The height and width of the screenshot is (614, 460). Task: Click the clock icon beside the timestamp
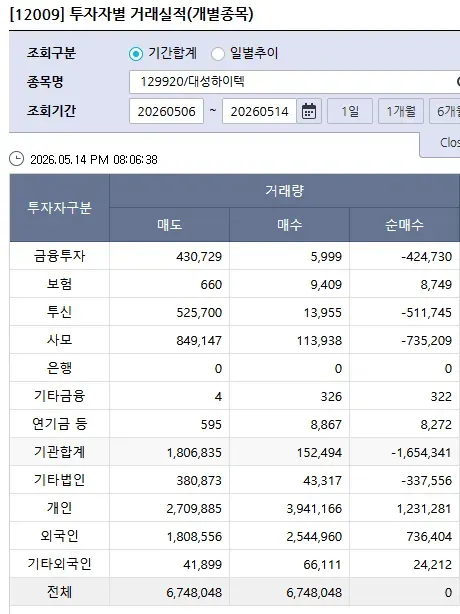point(16,159)
